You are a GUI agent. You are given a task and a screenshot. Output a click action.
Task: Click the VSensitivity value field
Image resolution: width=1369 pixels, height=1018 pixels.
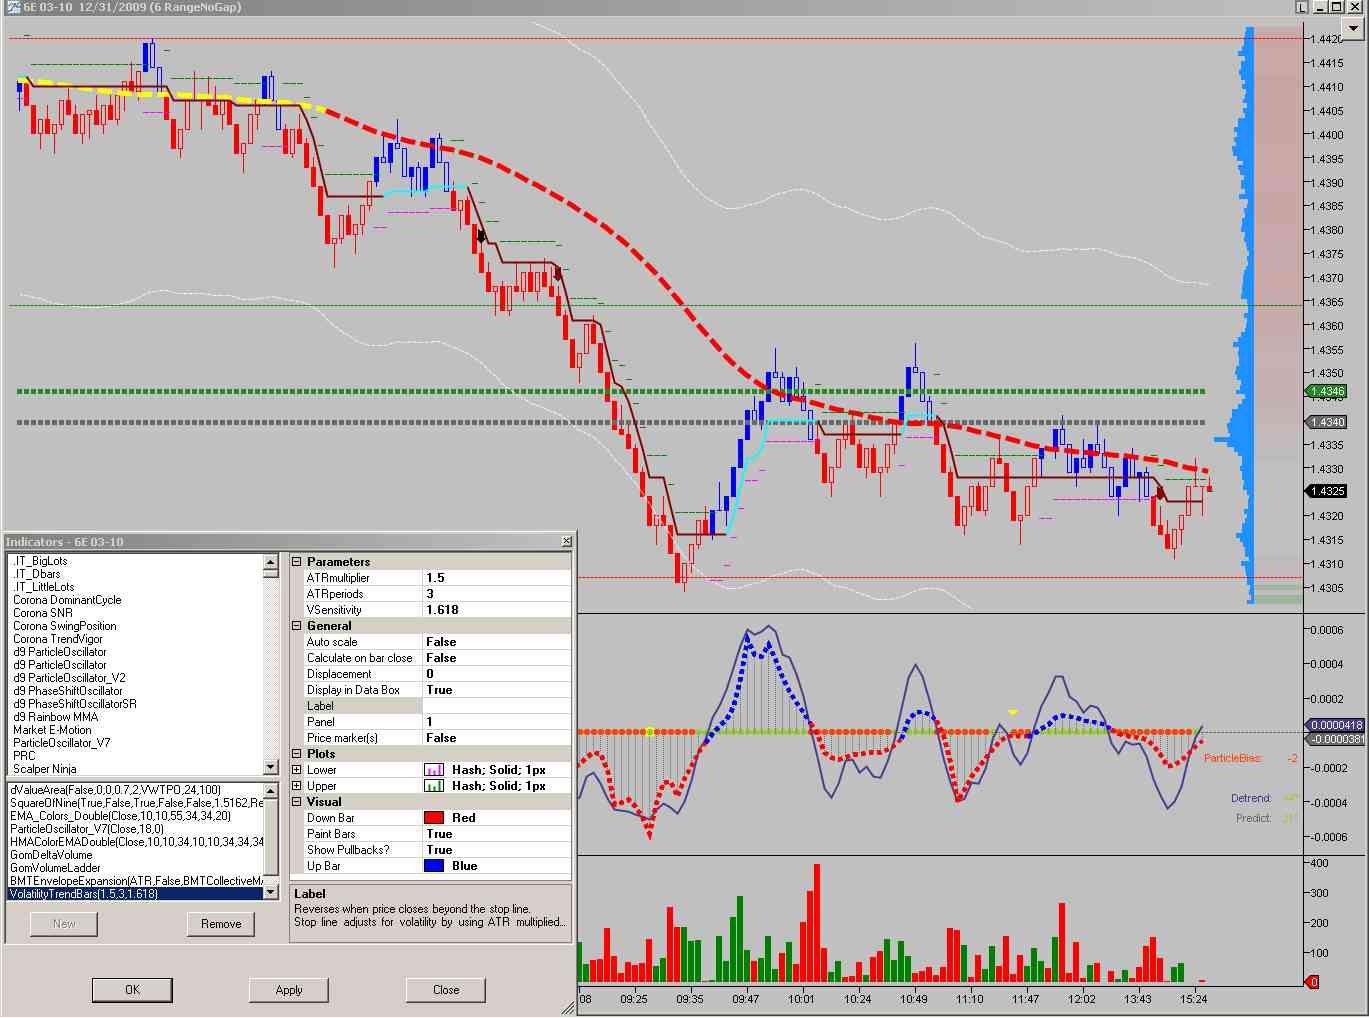[496, 610]
